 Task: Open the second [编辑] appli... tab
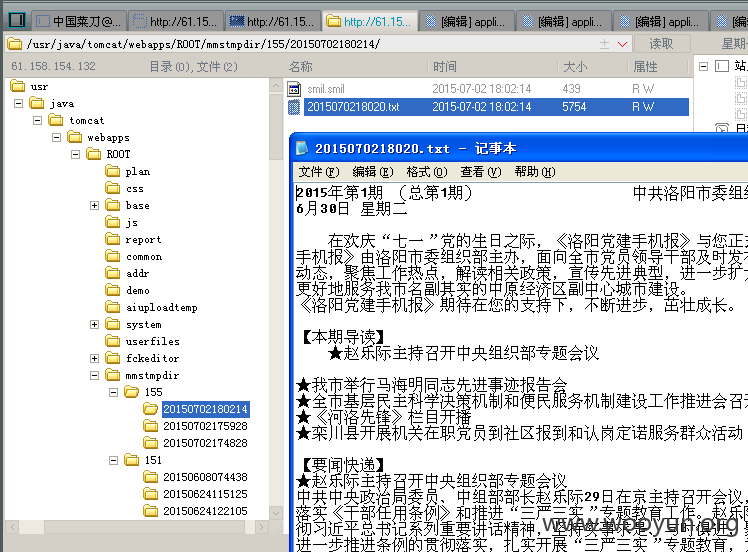click(564, 21)
